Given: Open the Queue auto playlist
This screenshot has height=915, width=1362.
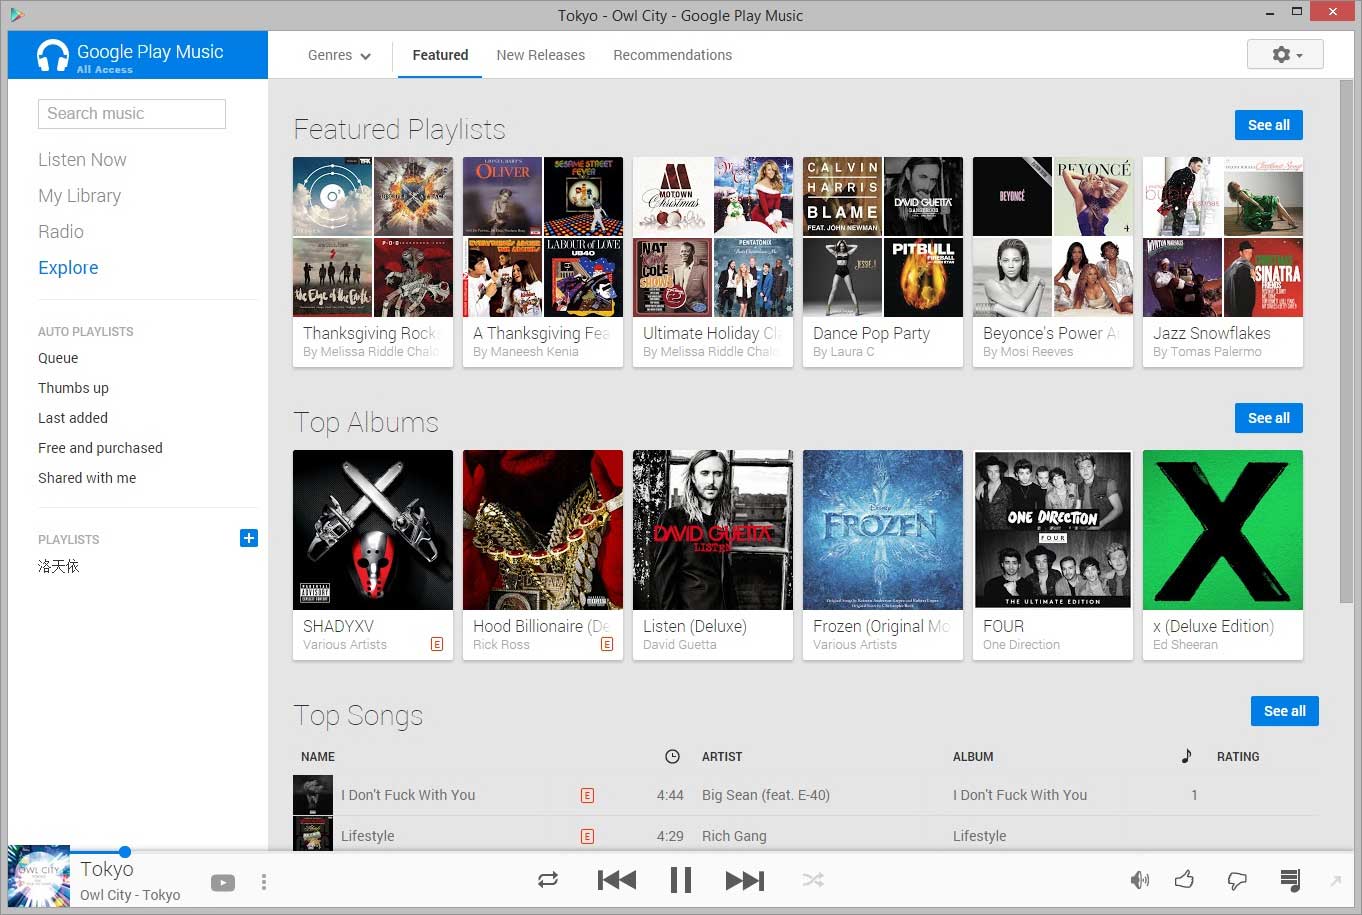Looking at the screenshot, I should coord(58,358).
